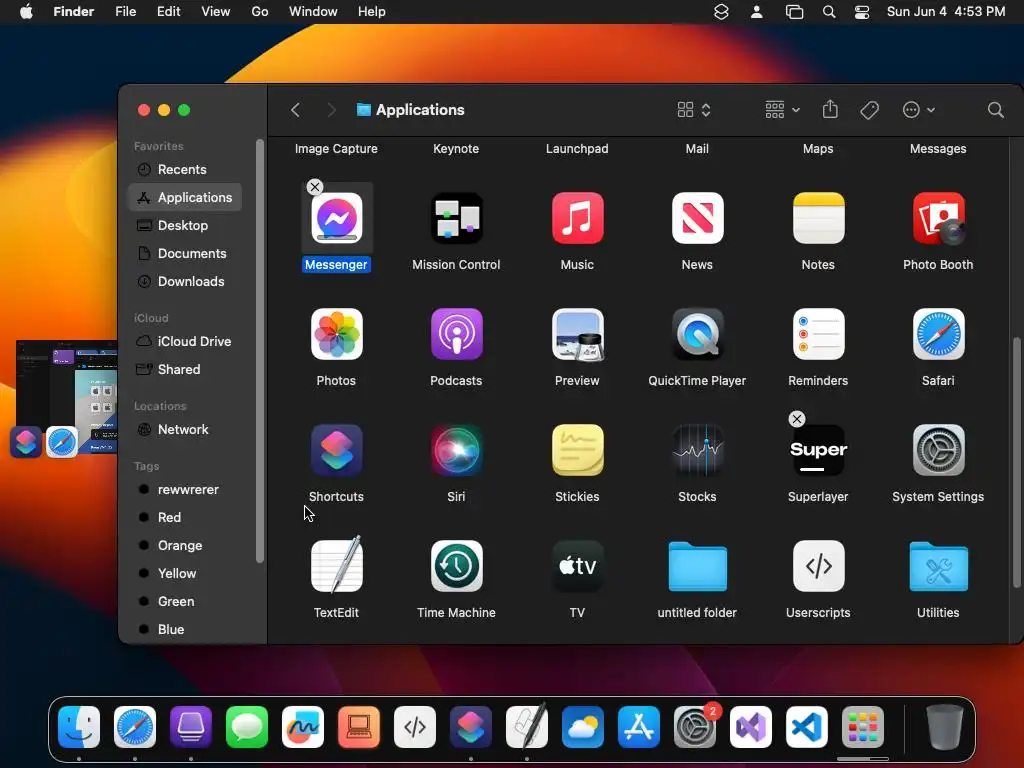Filter by the Yellow tag
1024x768 pixels.
[185, 573]
